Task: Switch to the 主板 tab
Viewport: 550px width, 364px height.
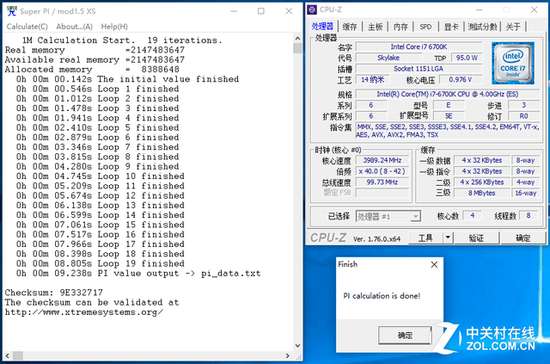Action: [375, 27]
